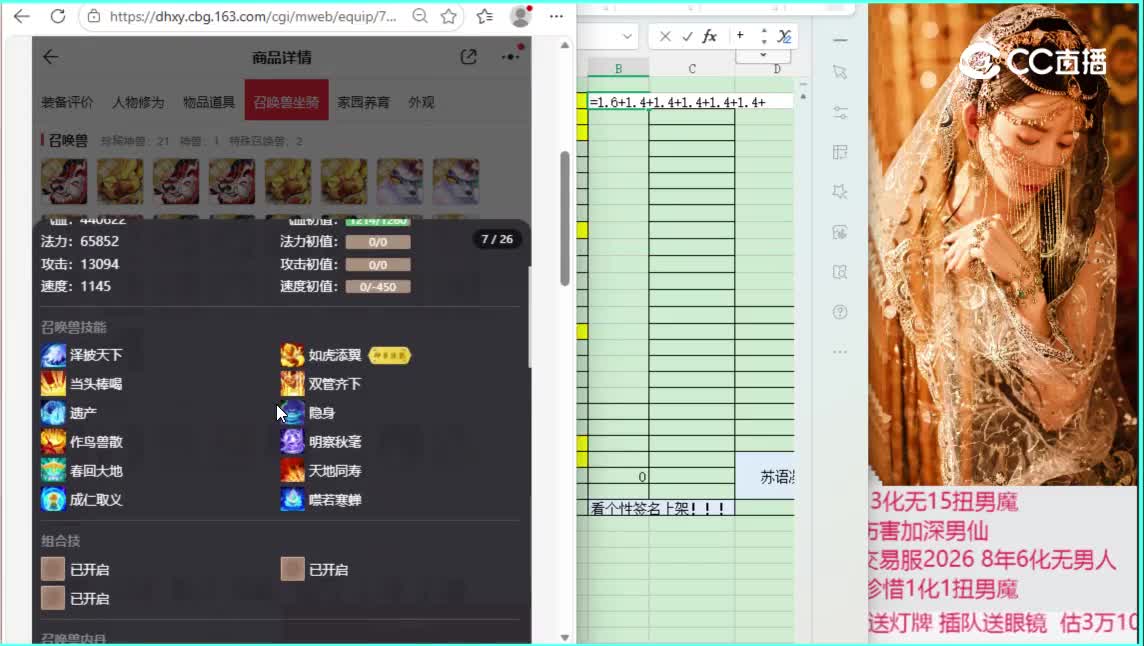Viewport: 1144px width, 646px height.
Task: Select the last purple beast thumbnail in row
Action: [456, 181]
